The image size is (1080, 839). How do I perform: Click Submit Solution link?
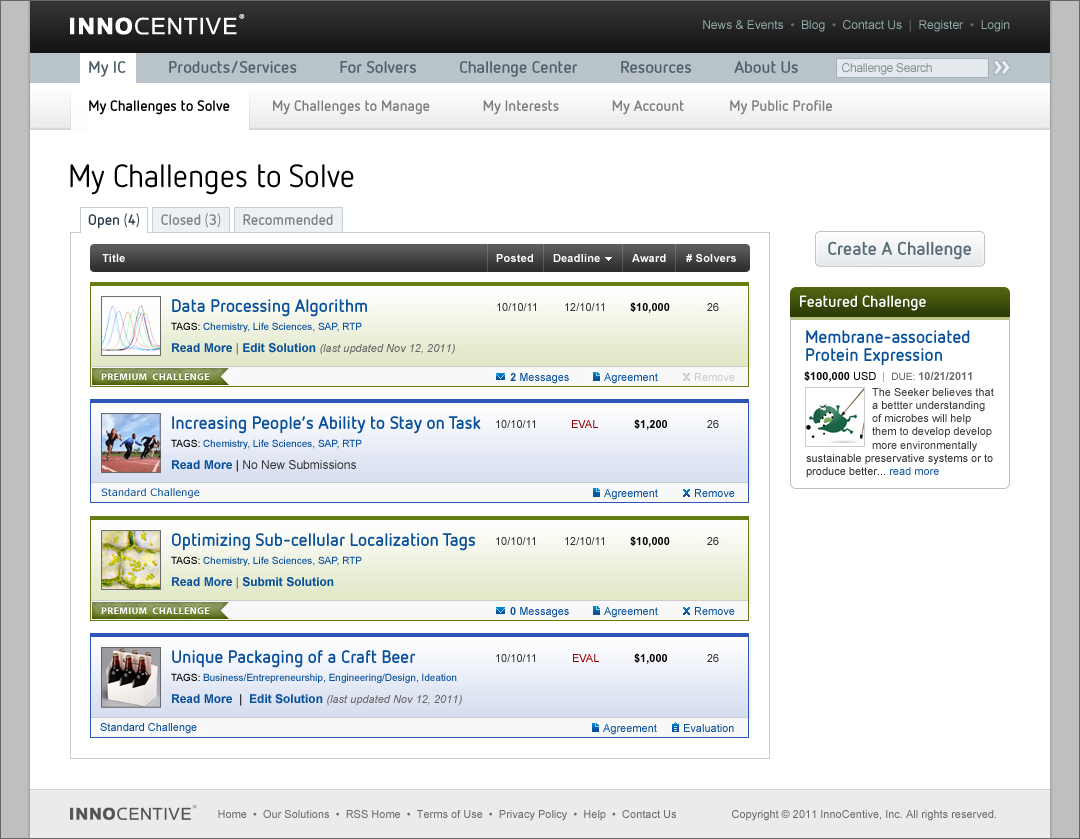288,581
